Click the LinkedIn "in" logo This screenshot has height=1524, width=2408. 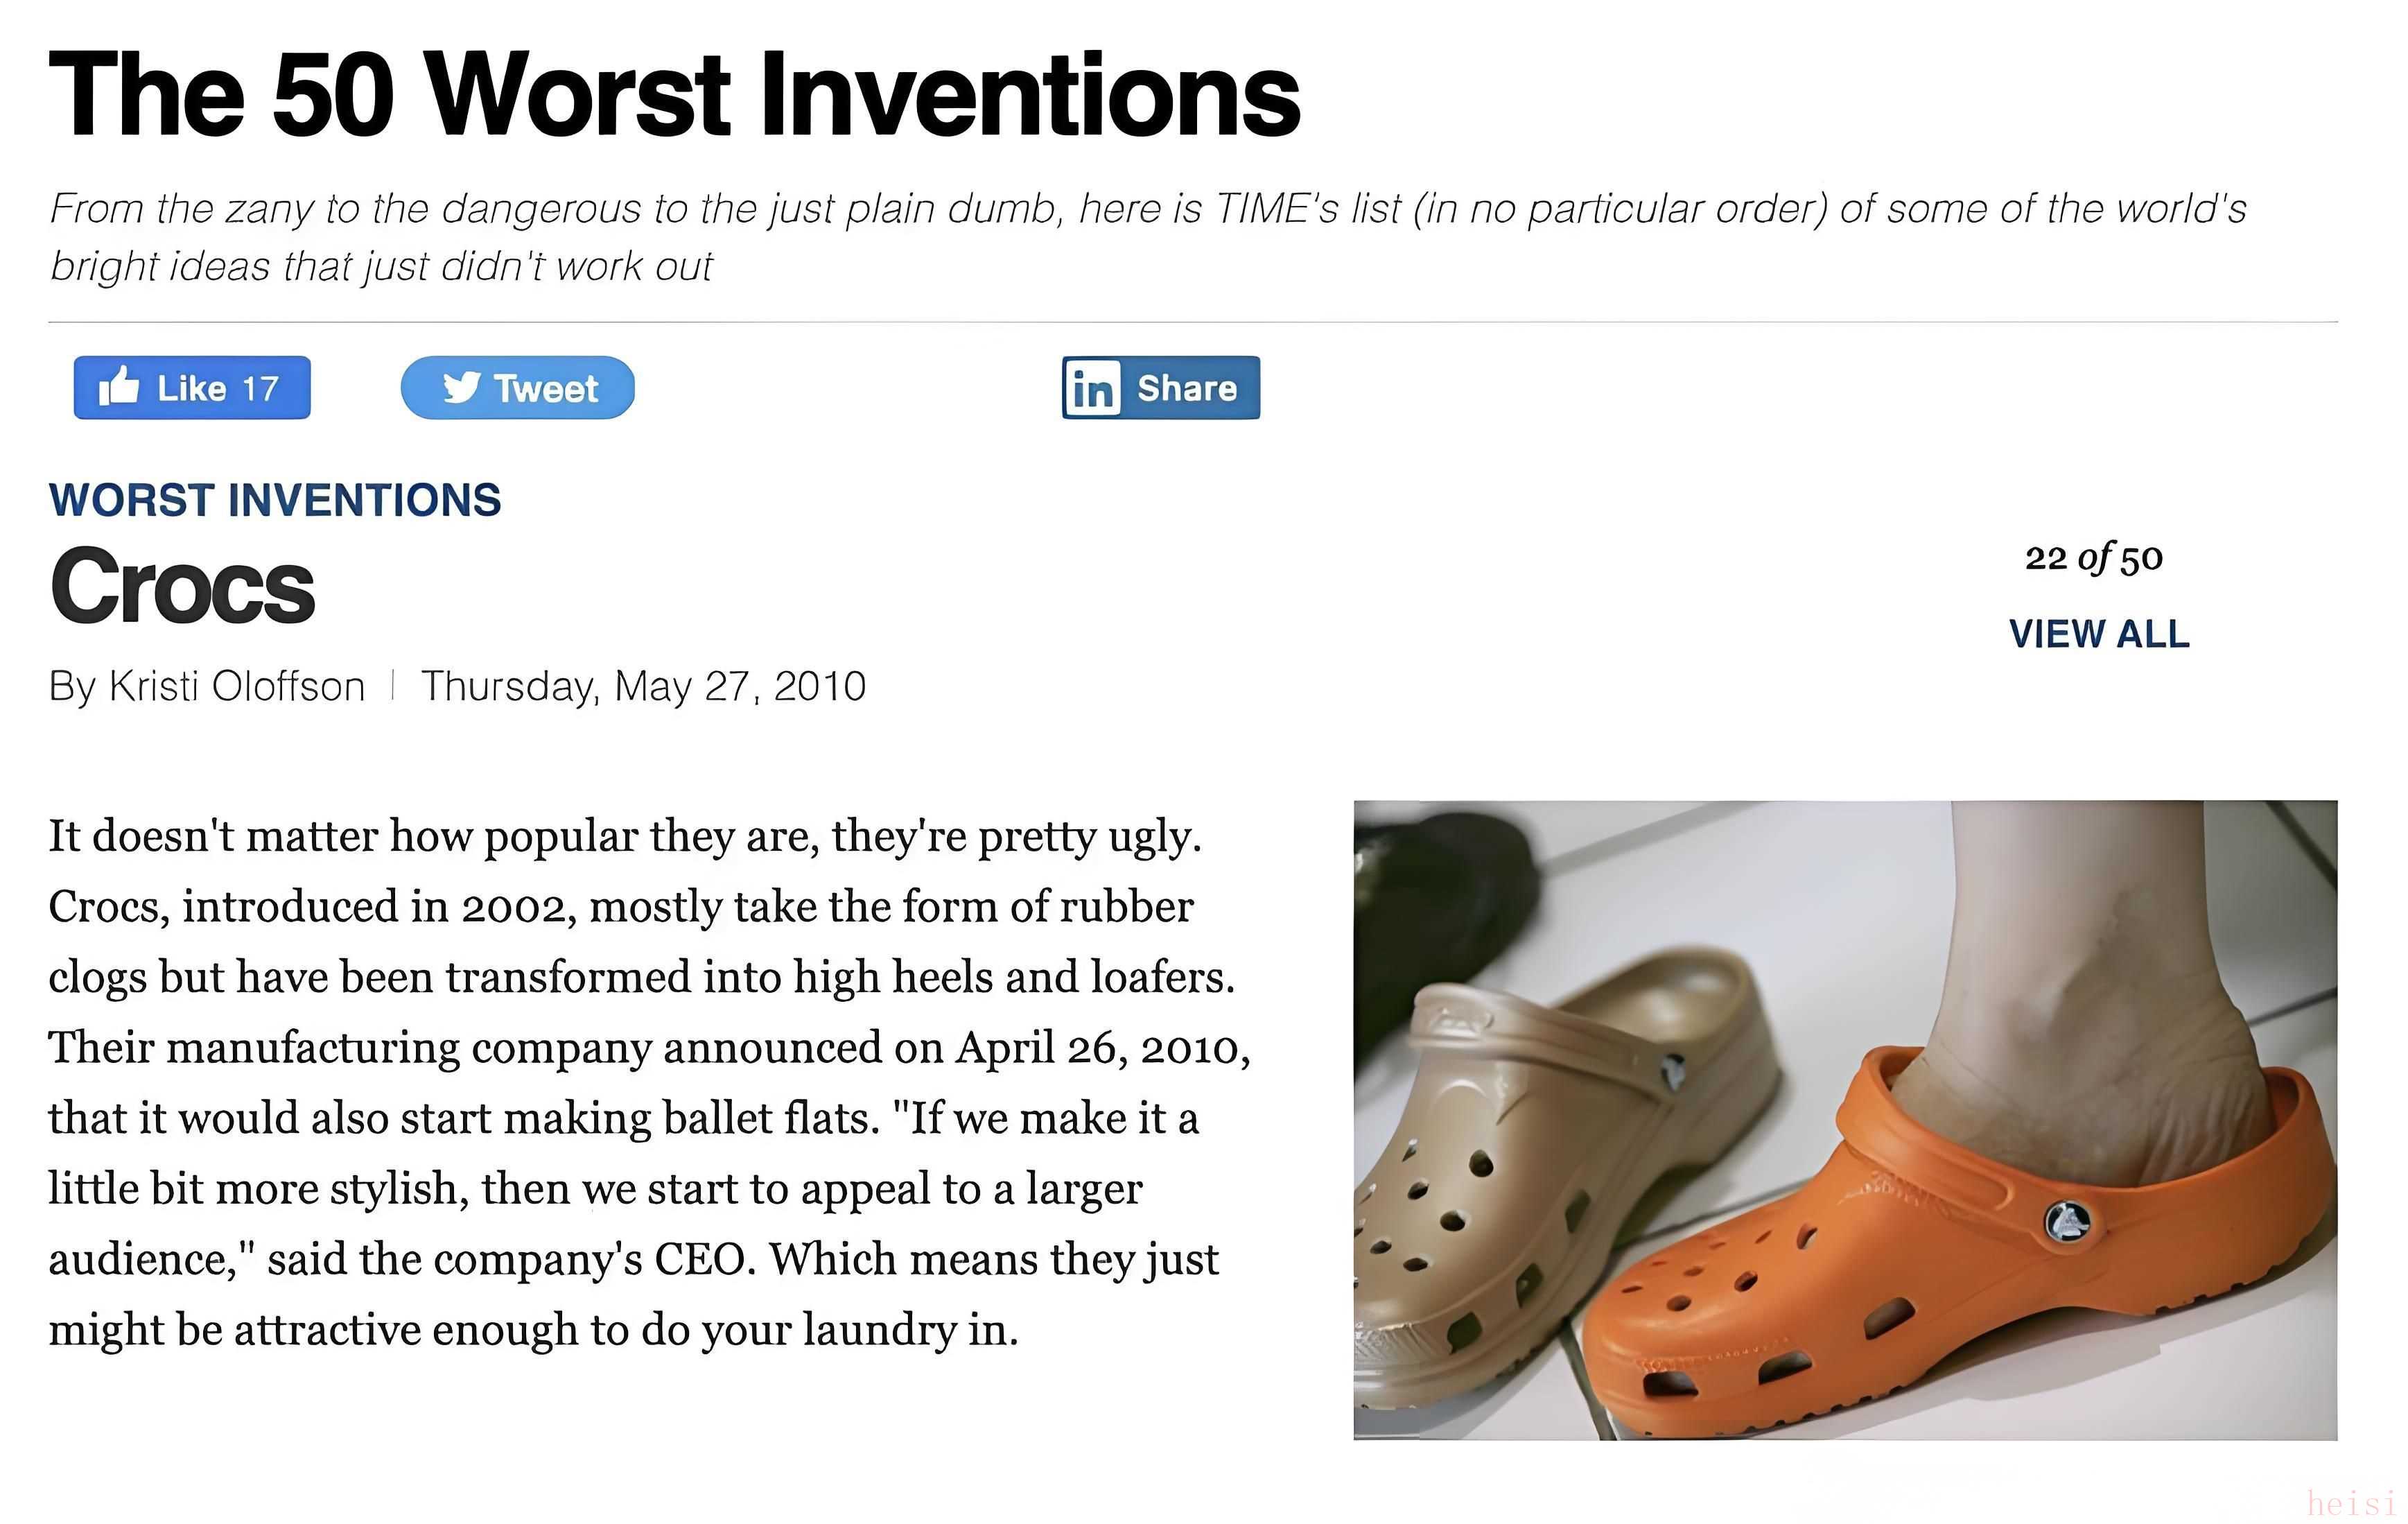click(1092, 388)
